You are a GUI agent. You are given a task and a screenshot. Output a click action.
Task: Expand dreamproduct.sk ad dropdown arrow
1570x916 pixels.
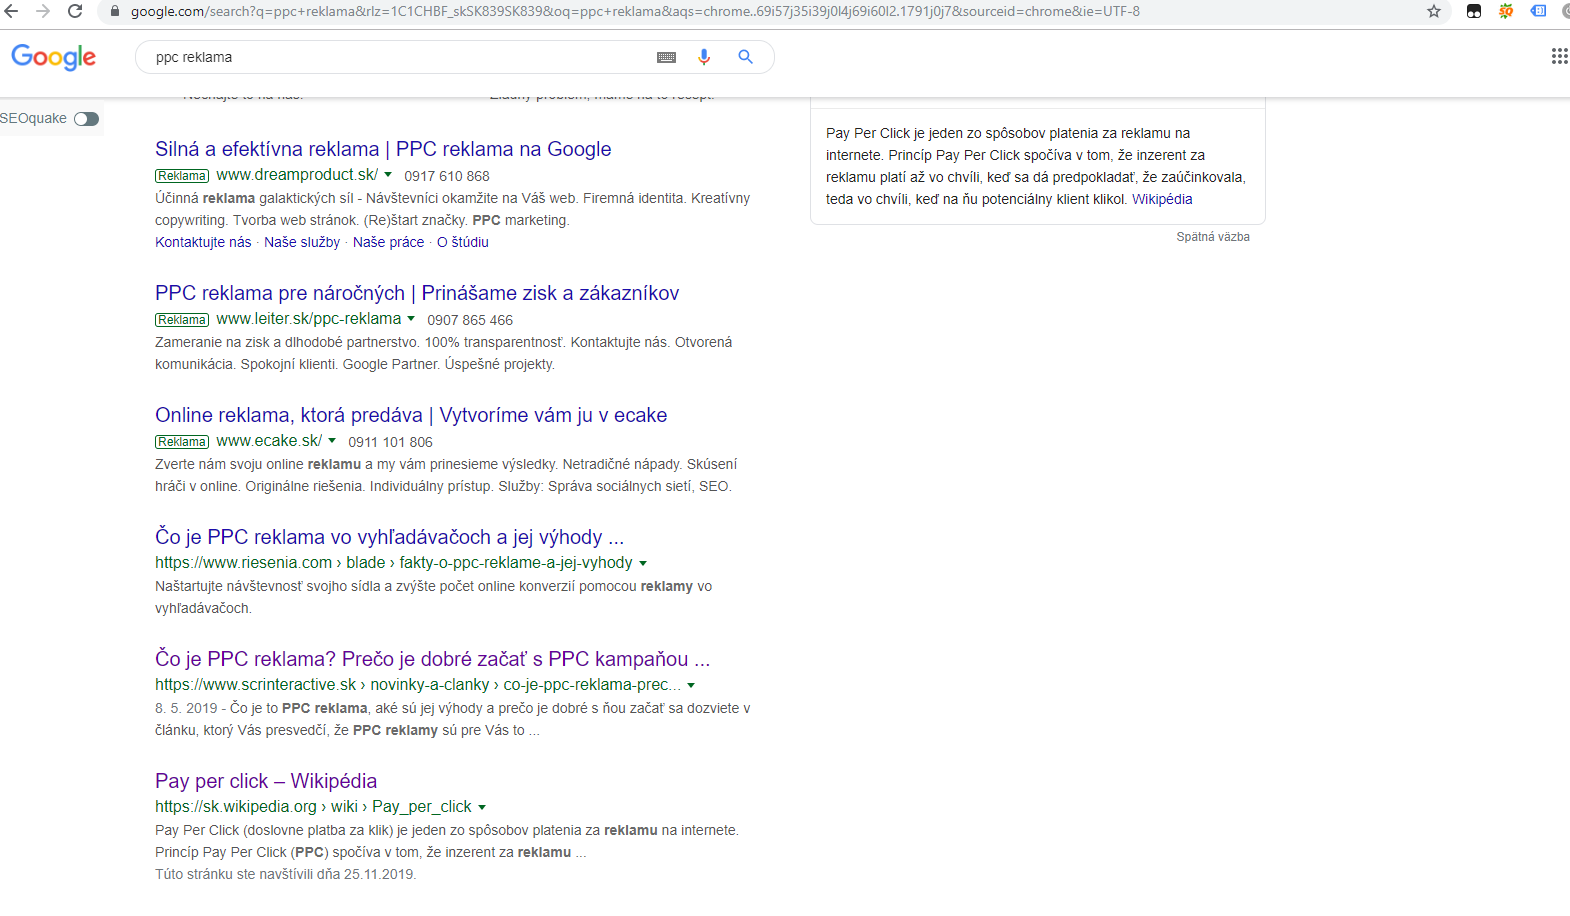point(388,175)
